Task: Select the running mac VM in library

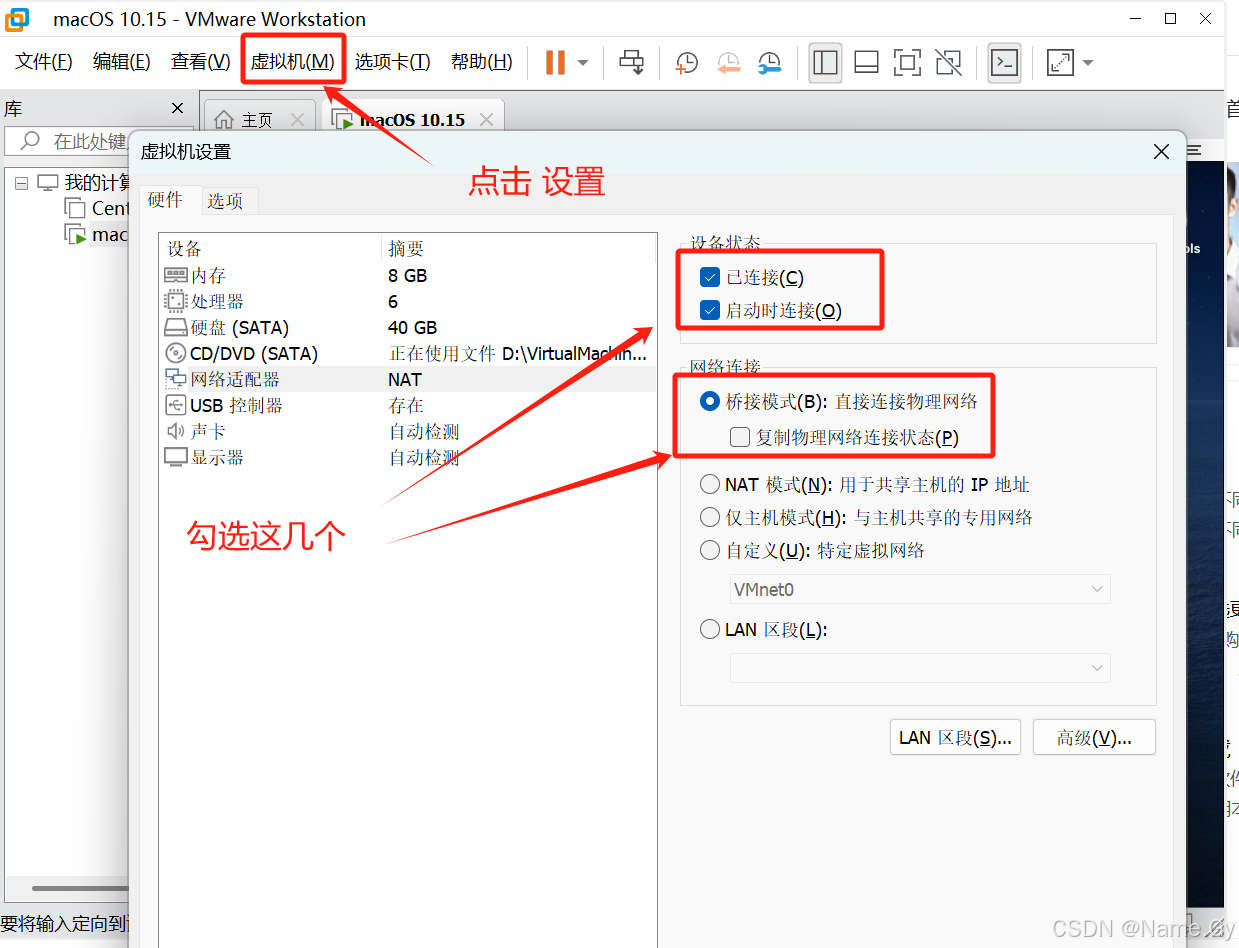Action: click(97, 234)
